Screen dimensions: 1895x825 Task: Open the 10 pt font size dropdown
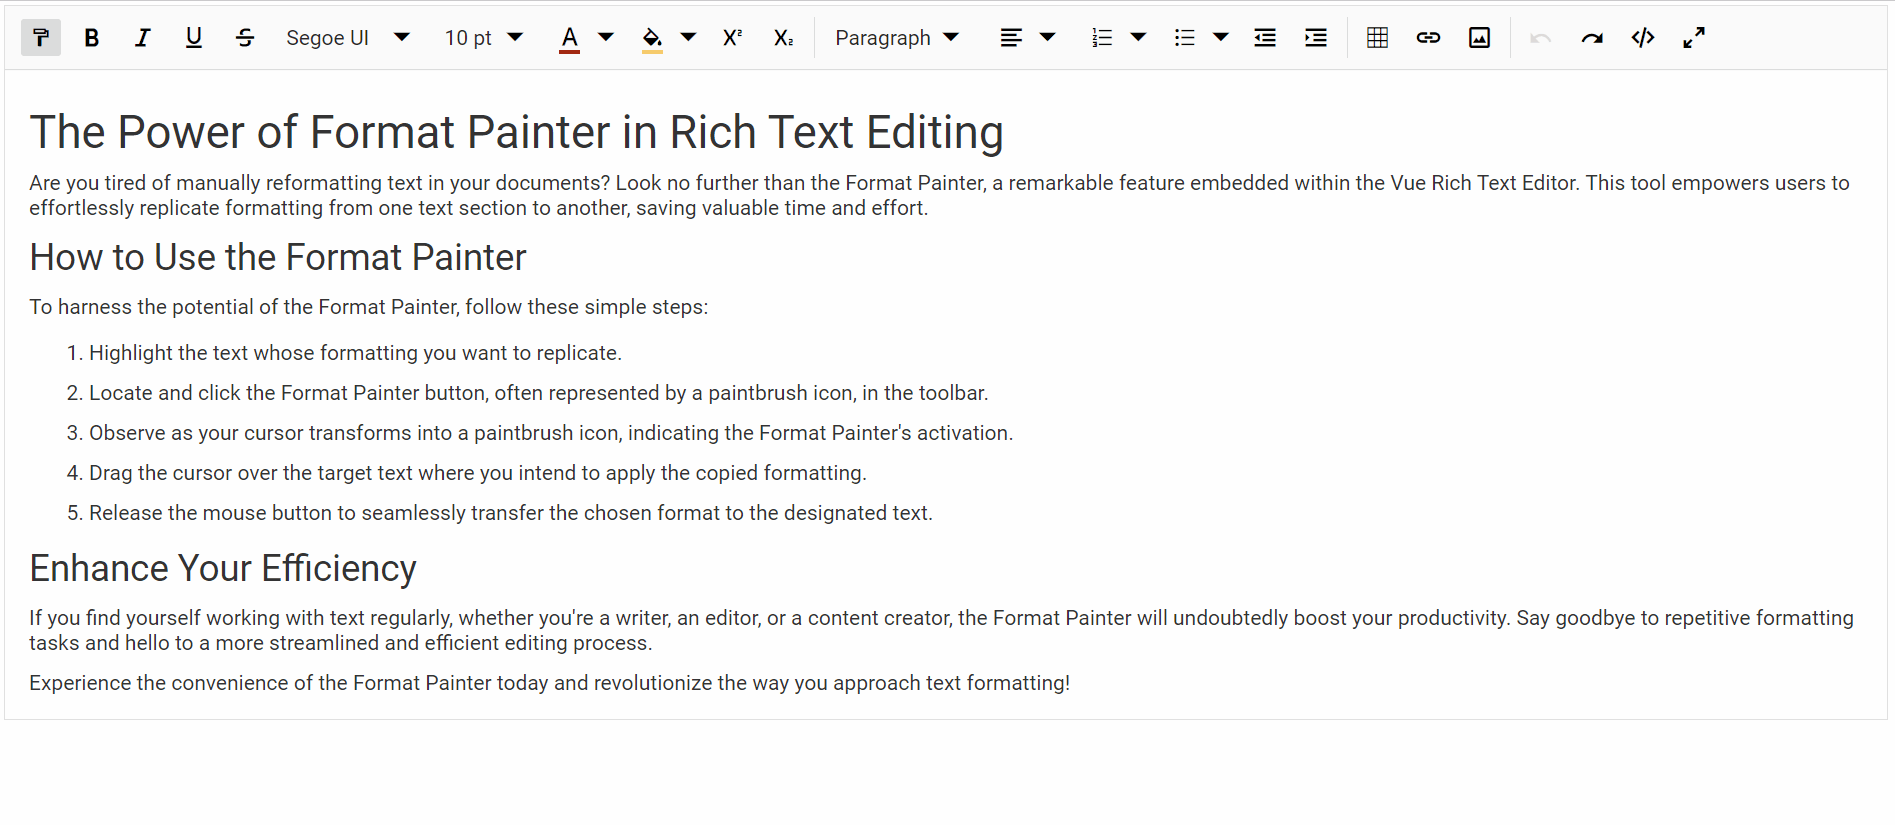pos(483,38)
